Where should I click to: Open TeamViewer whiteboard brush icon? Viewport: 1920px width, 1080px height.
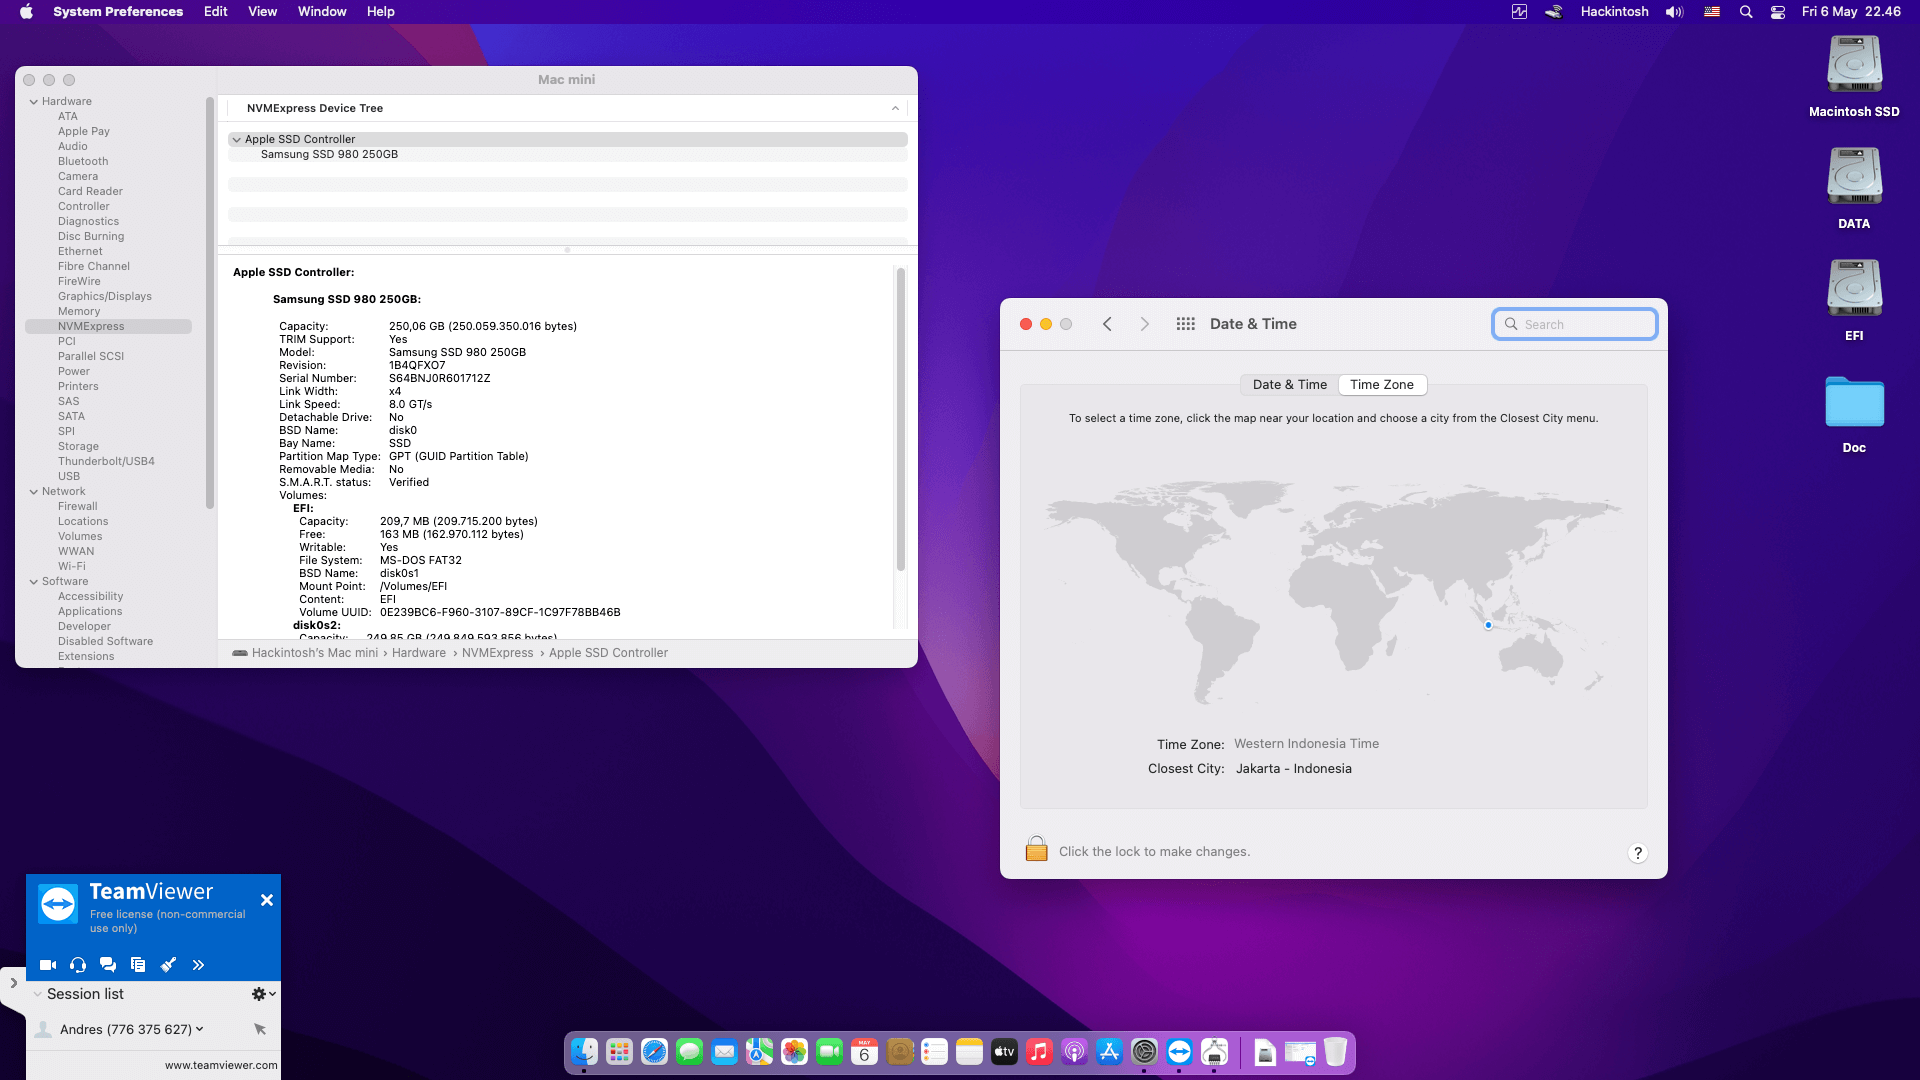click(x=168, y=965)
